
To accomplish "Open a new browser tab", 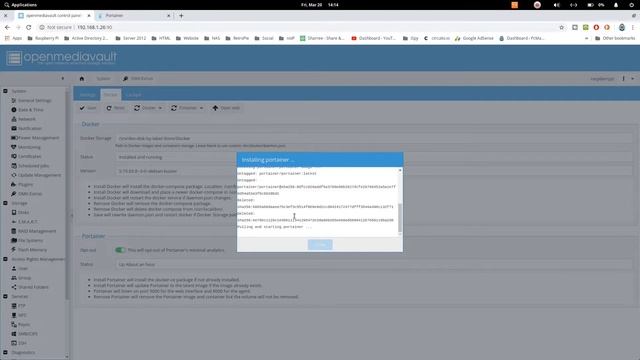I will [181, 16].
